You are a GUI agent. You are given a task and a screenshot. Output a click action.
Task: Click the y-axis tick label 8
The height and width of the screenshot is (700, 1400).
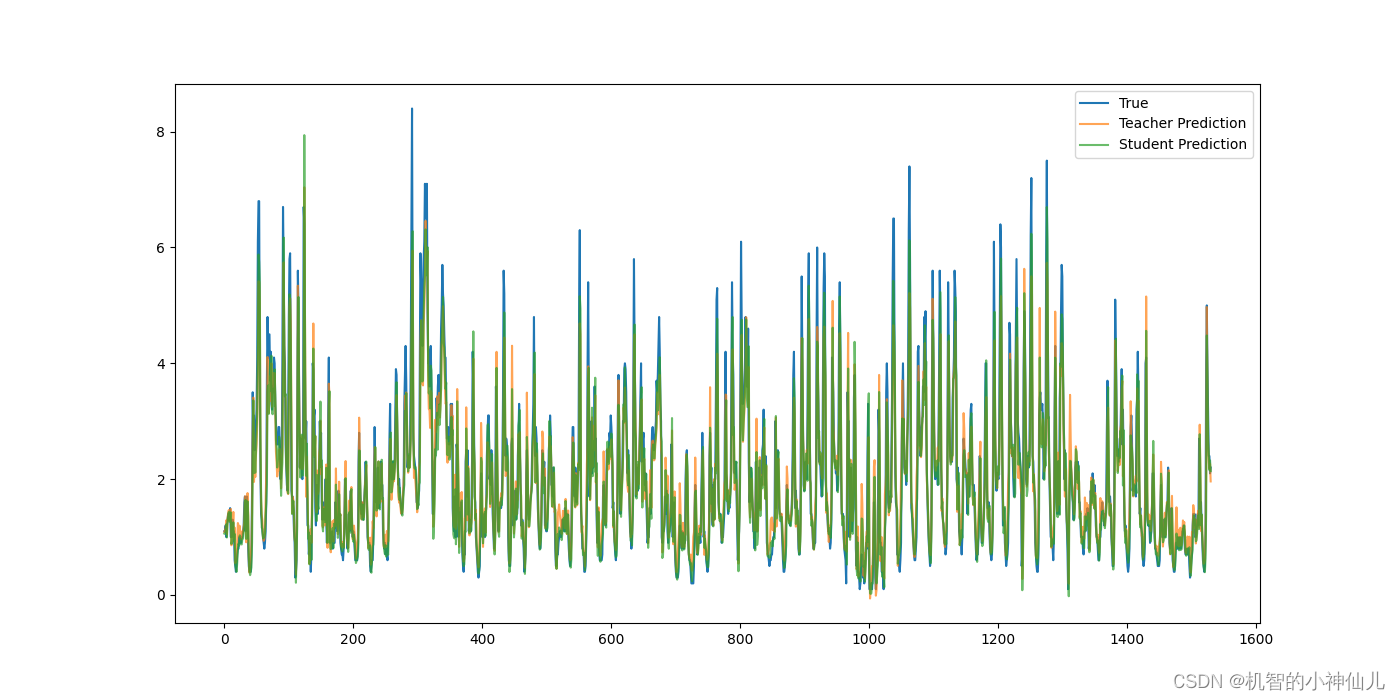coord(160,132)
